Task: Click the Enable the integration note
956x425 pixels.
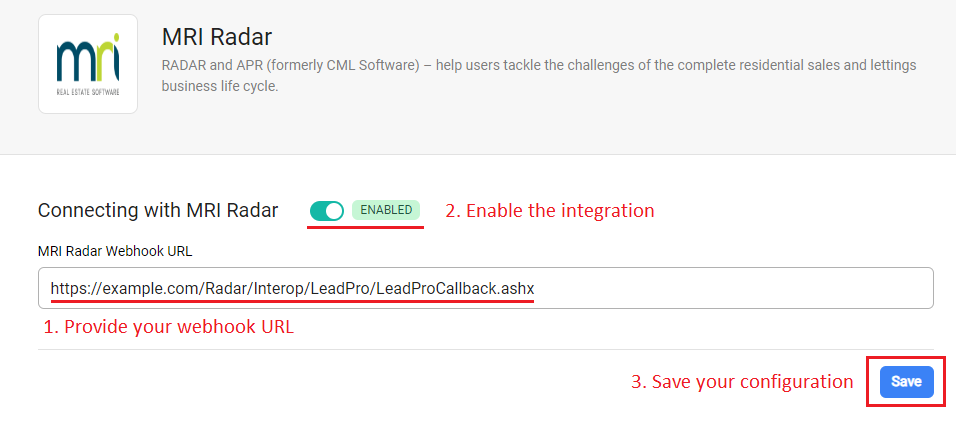Action: pos(550,211)
